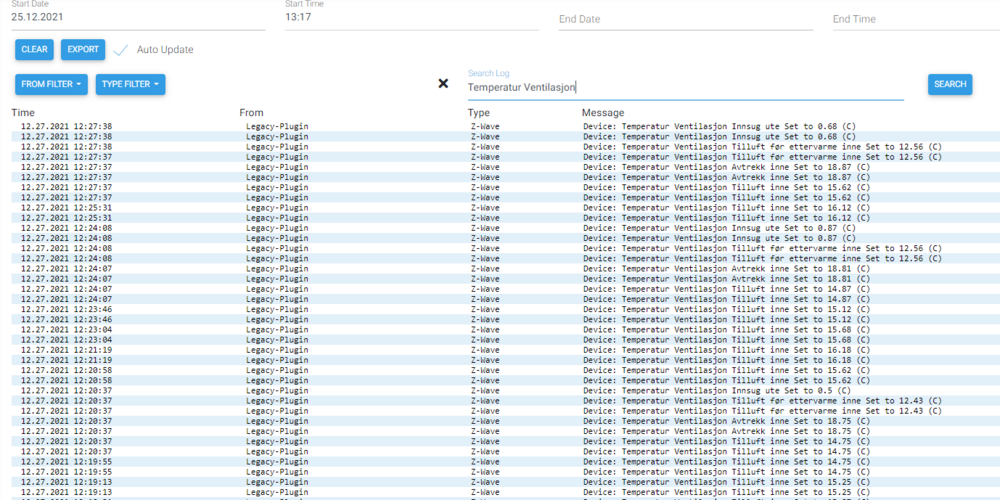1000x500 pixels.
Task: Edit the Start Time field
Action: [x=411, y=17]
